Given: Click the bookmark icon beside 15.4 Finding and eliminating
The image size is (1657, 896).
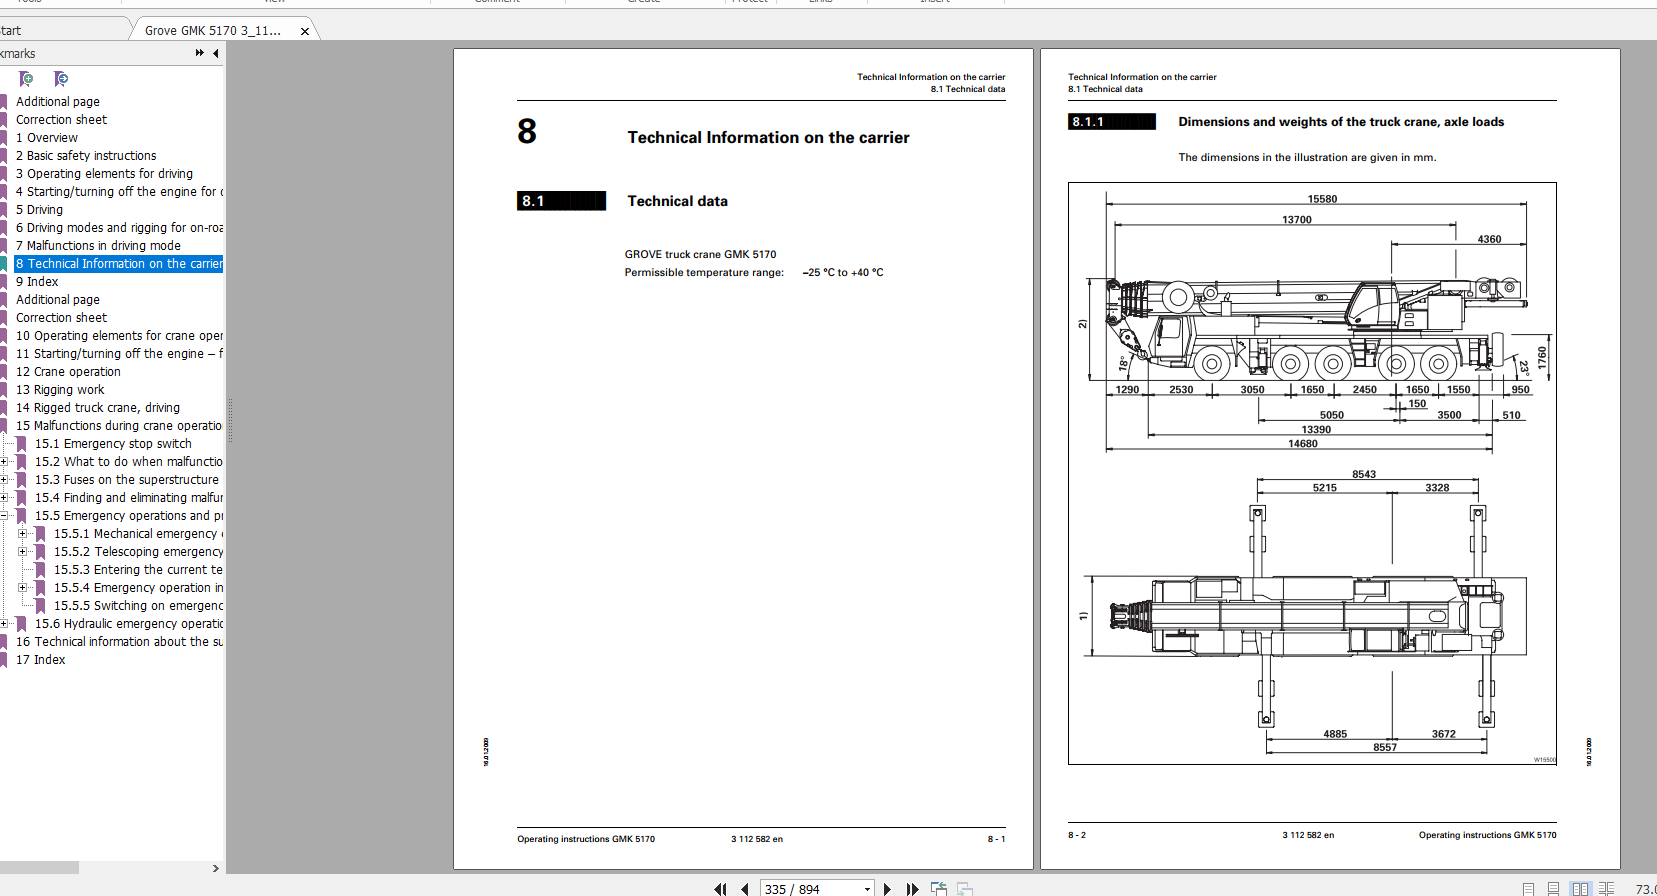Looking at the screenshot, I should [x=21, y=498].
